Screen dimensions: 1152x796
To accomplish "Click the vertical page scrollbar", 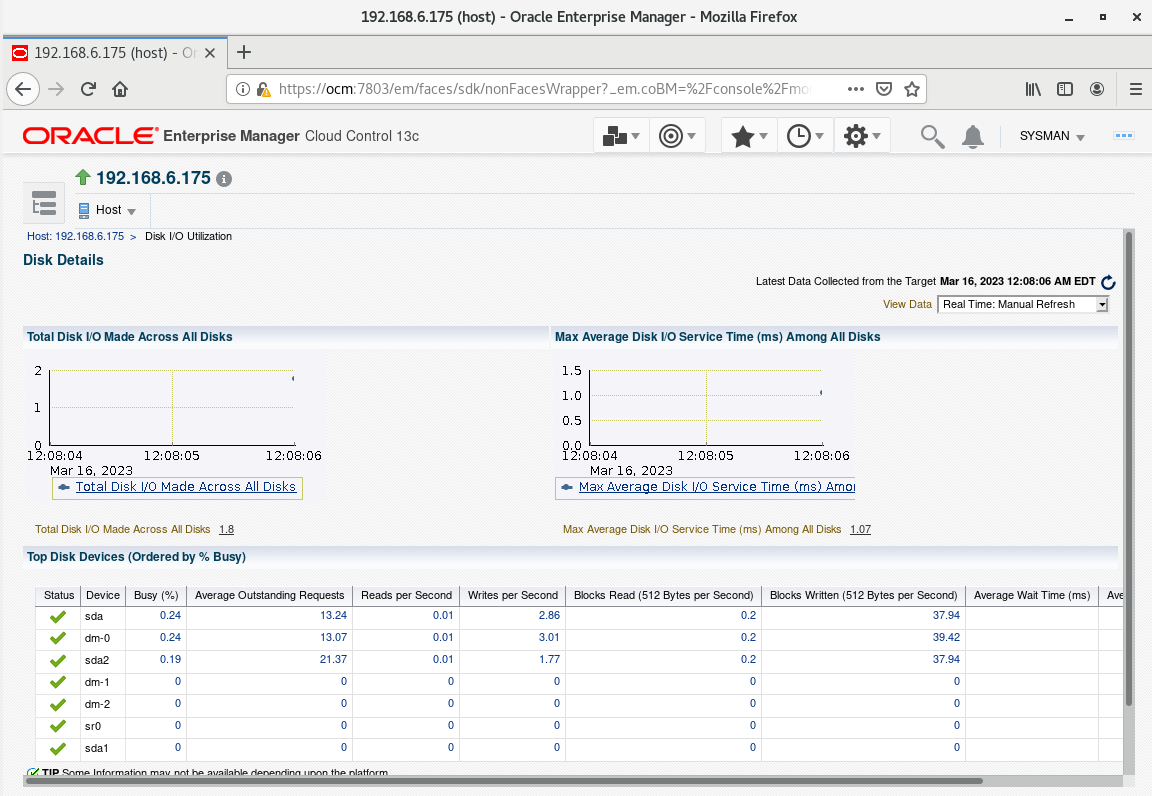I will click(1129, 470).
